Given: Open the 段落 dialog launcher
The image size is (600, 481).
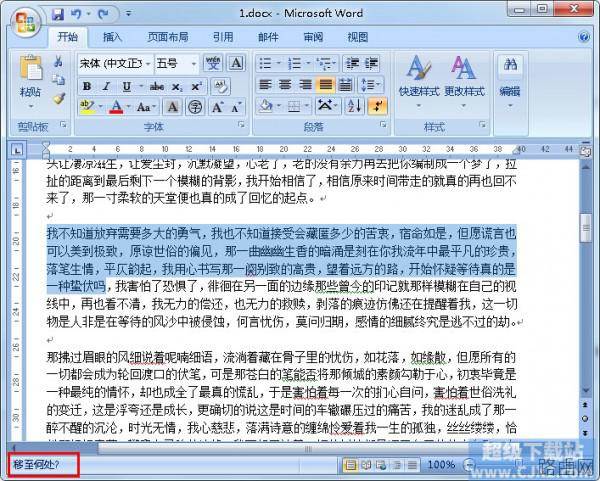Looking at the screenshot, I should pyautogui.click(x=383, y=124).
